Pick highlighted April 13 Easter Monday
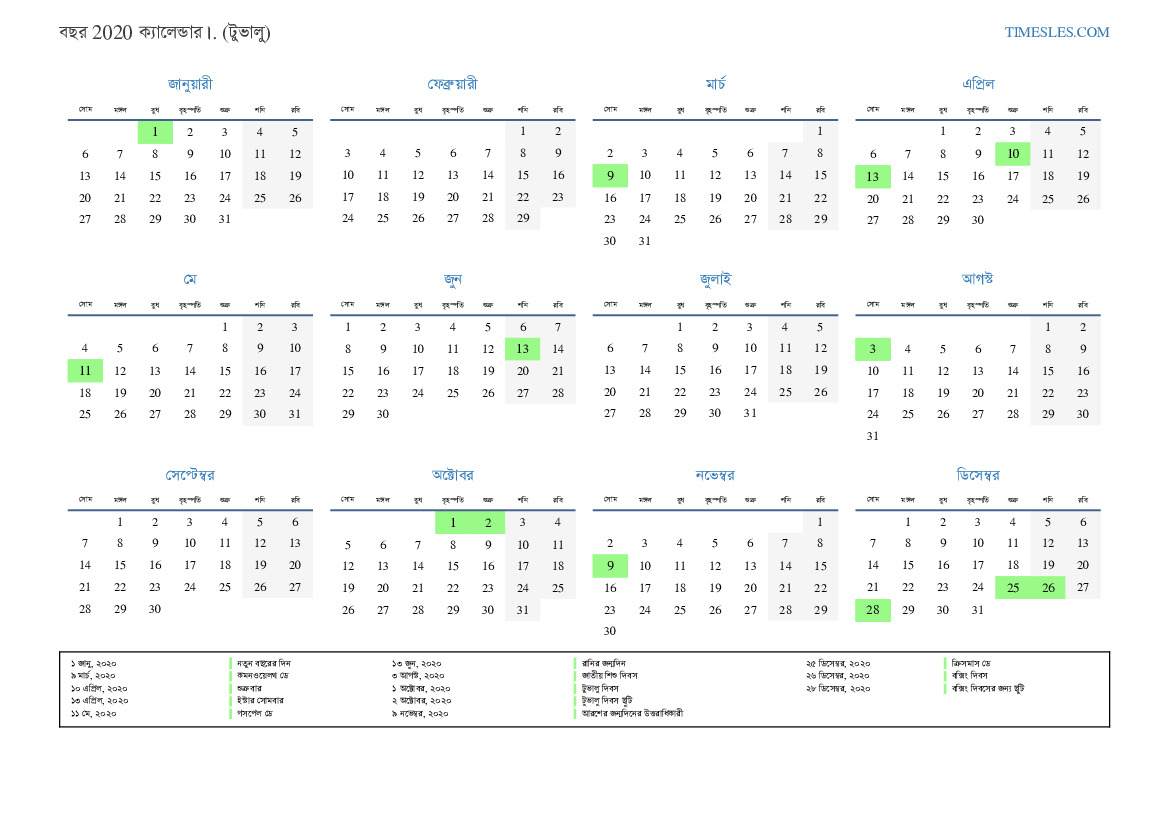Image resolution: width=1169 pixels, height=827 pixels. coord(872,176)
